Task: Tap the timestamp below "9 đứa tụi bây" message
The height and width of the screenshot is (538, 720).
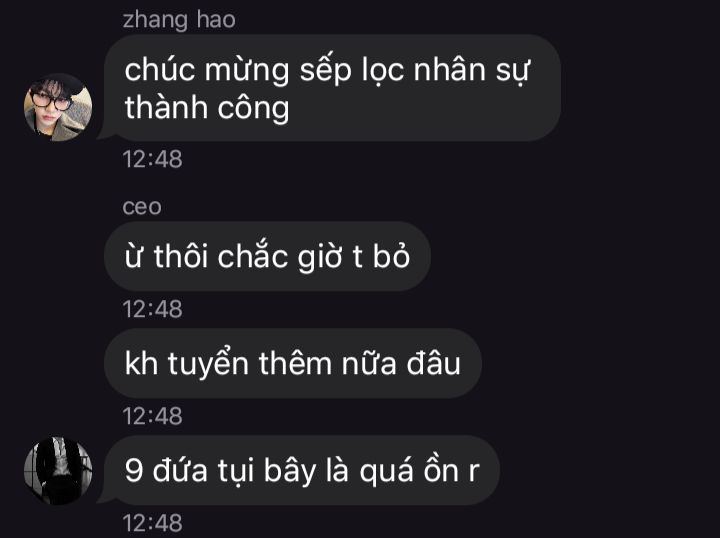Action: [152, 523]
